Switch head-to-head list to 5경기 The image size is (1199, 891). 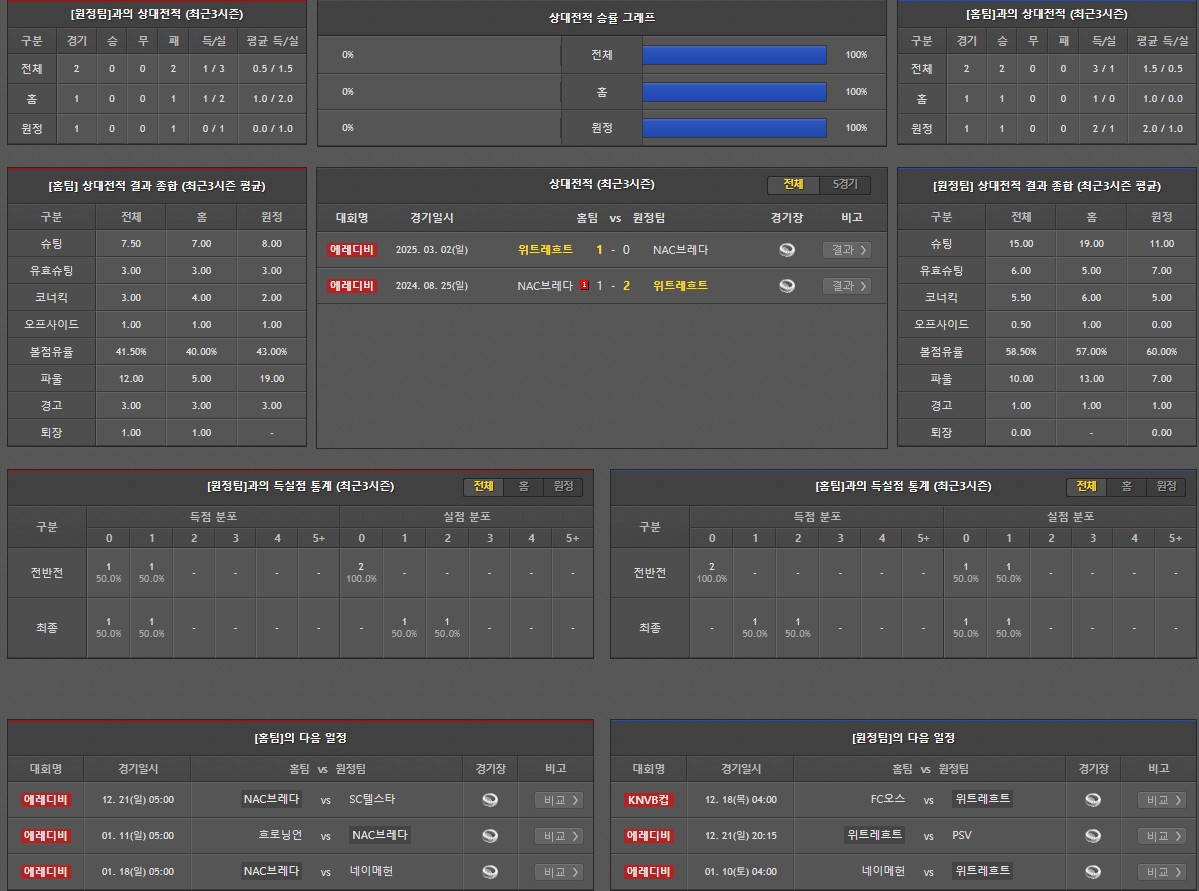(845, 185)
